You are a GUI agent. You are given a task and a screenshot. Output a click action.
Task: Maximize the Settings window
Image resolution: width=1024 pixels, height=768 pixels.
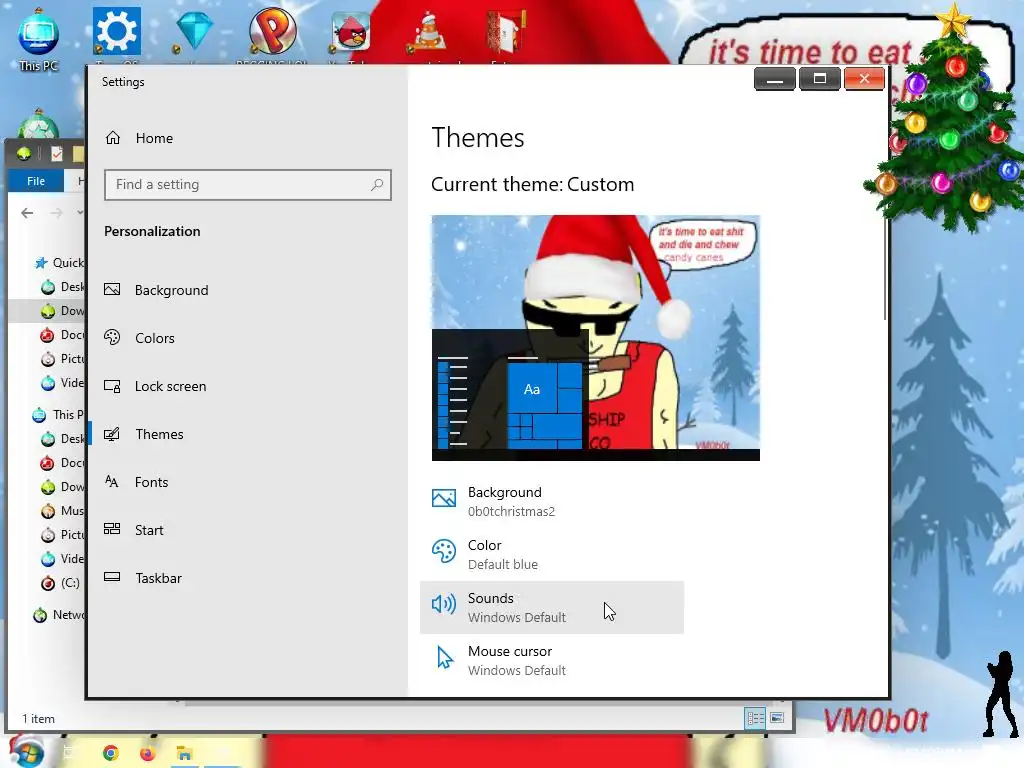click(820, 79)
